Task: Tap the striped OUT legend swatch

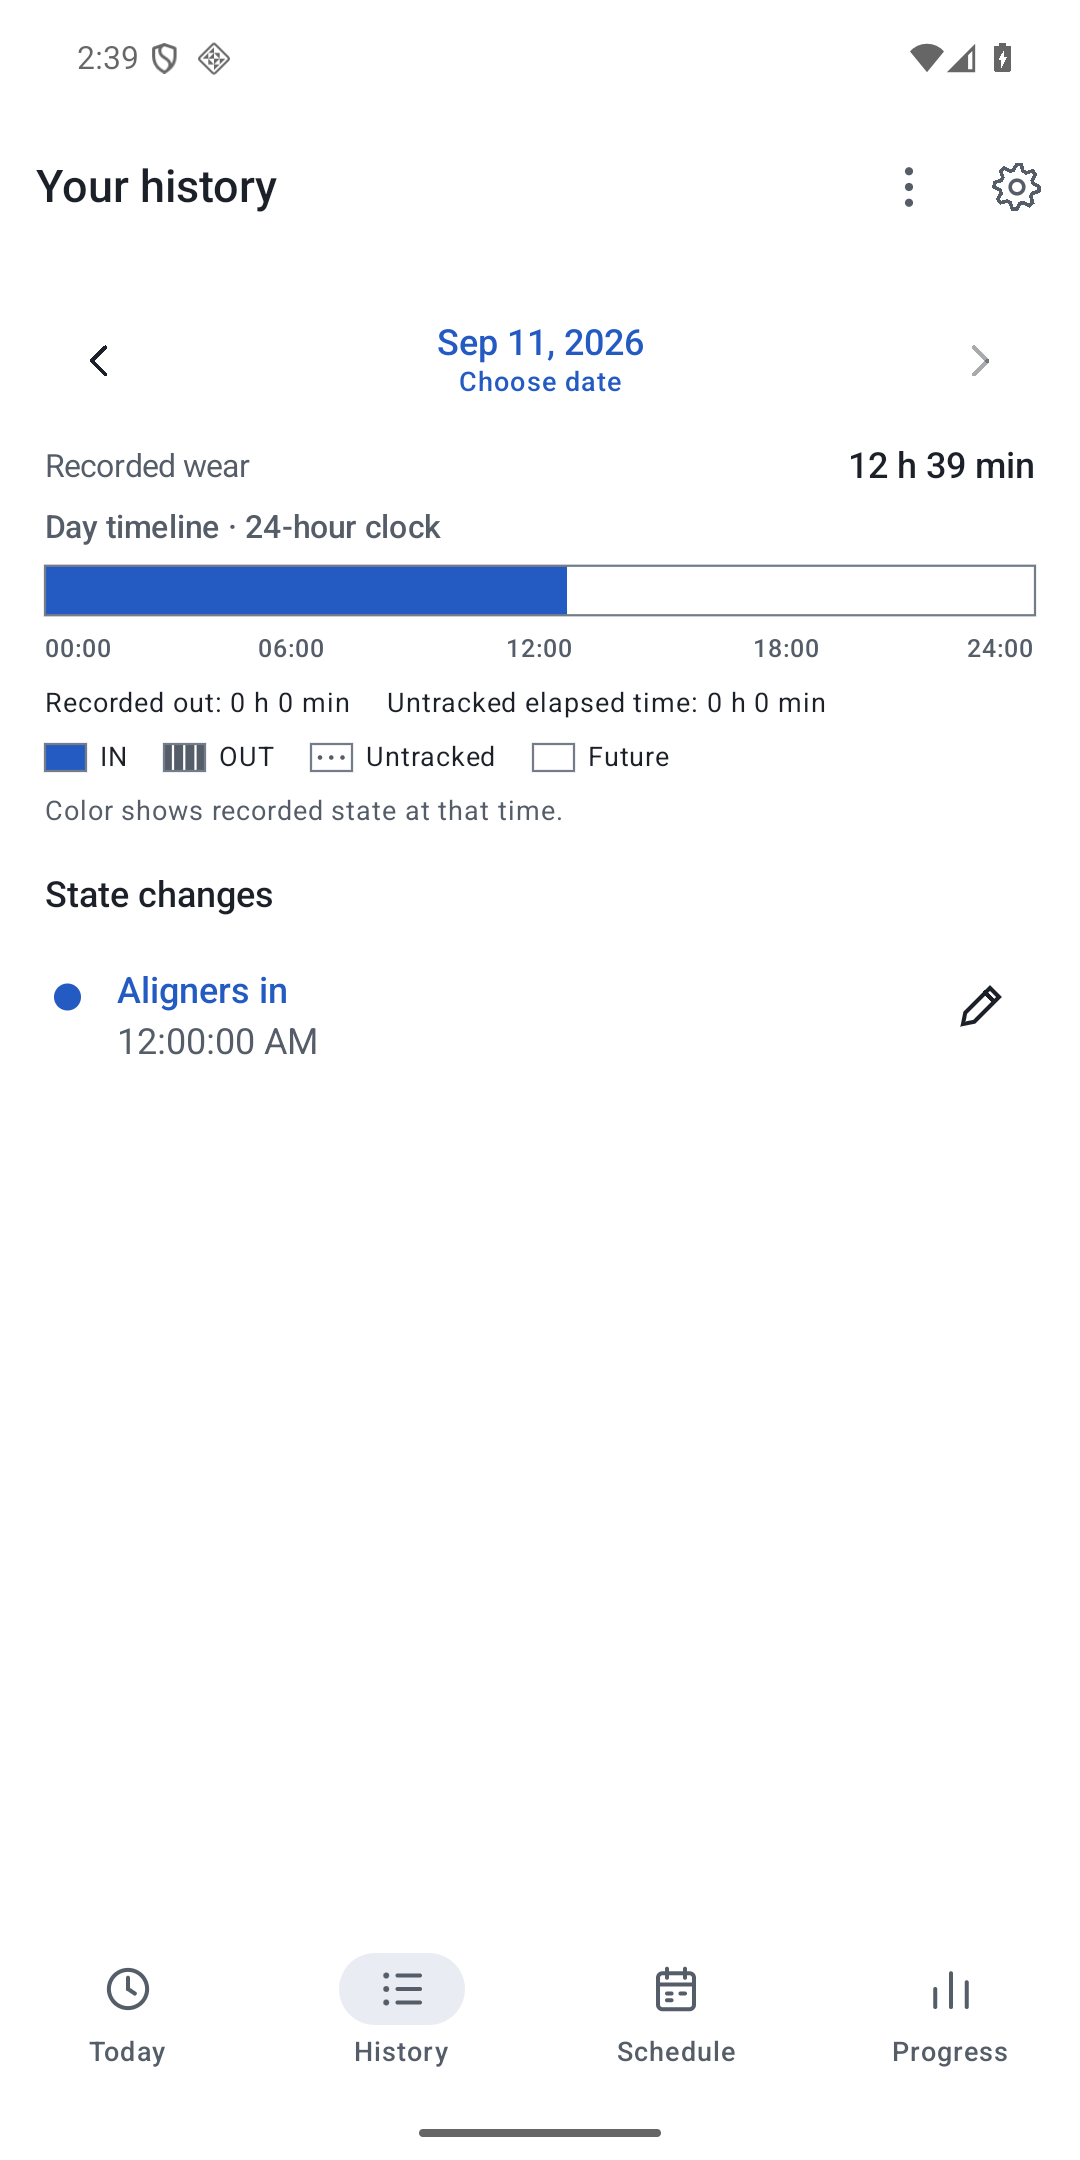Action: coord(184,758)
